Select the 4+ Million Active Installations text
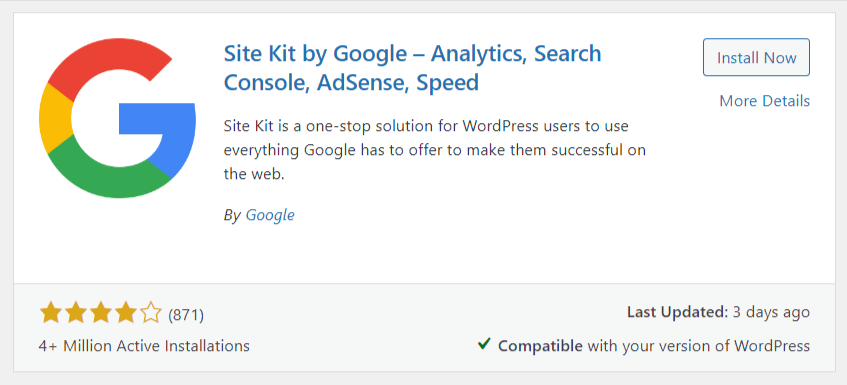847x385 pixels. [144, 346]
